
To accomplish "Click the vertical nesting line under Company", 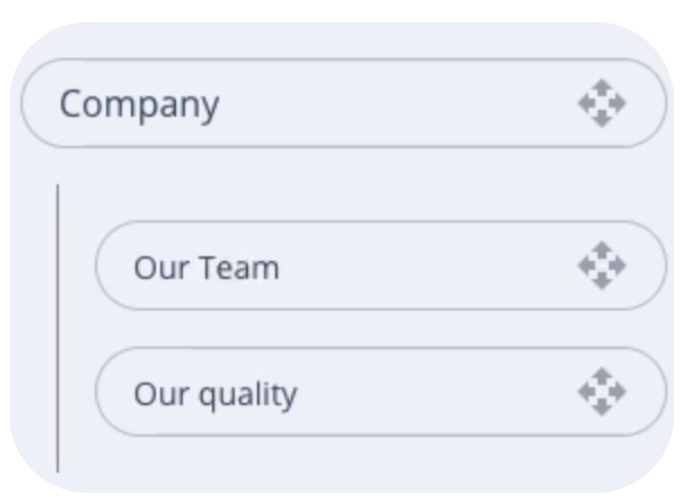I will [x=58, y=328].
